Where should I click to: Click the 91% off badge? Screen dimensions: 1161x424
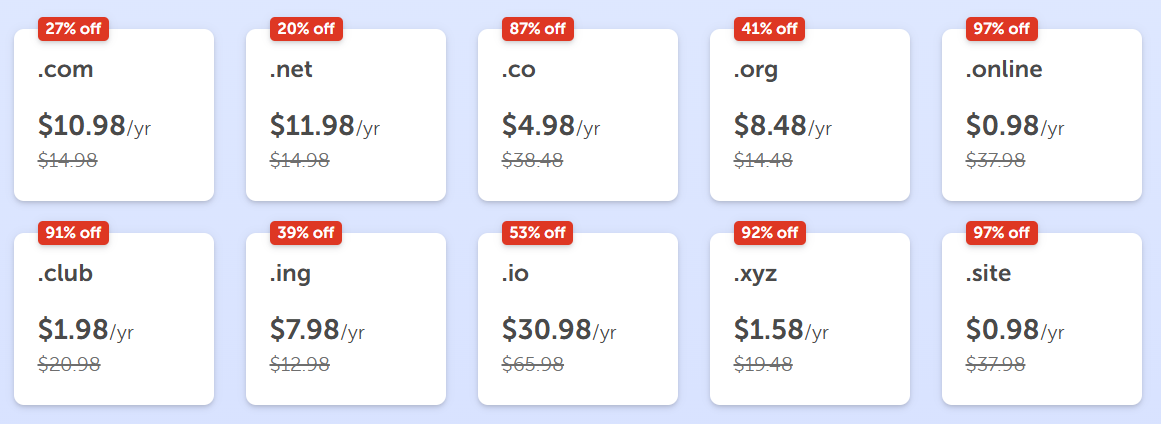(x=73, y=233)
